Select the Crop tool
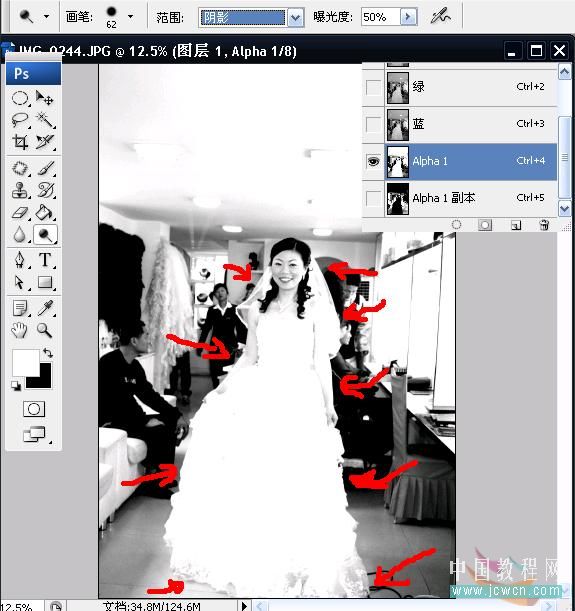Screen dimensions: 575x611 pyautogui.click(x=20, y=142)
